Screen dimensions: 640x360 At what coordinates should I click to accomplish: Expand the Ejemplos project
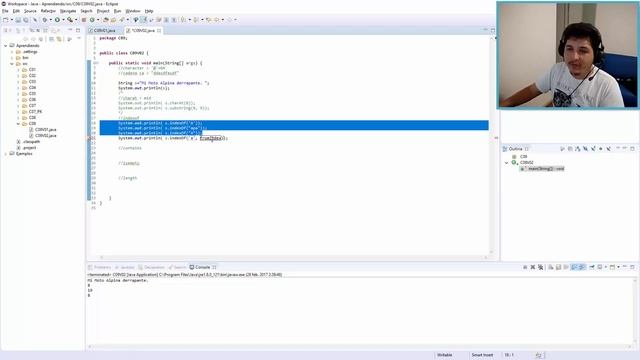click(x=6, y=153)
